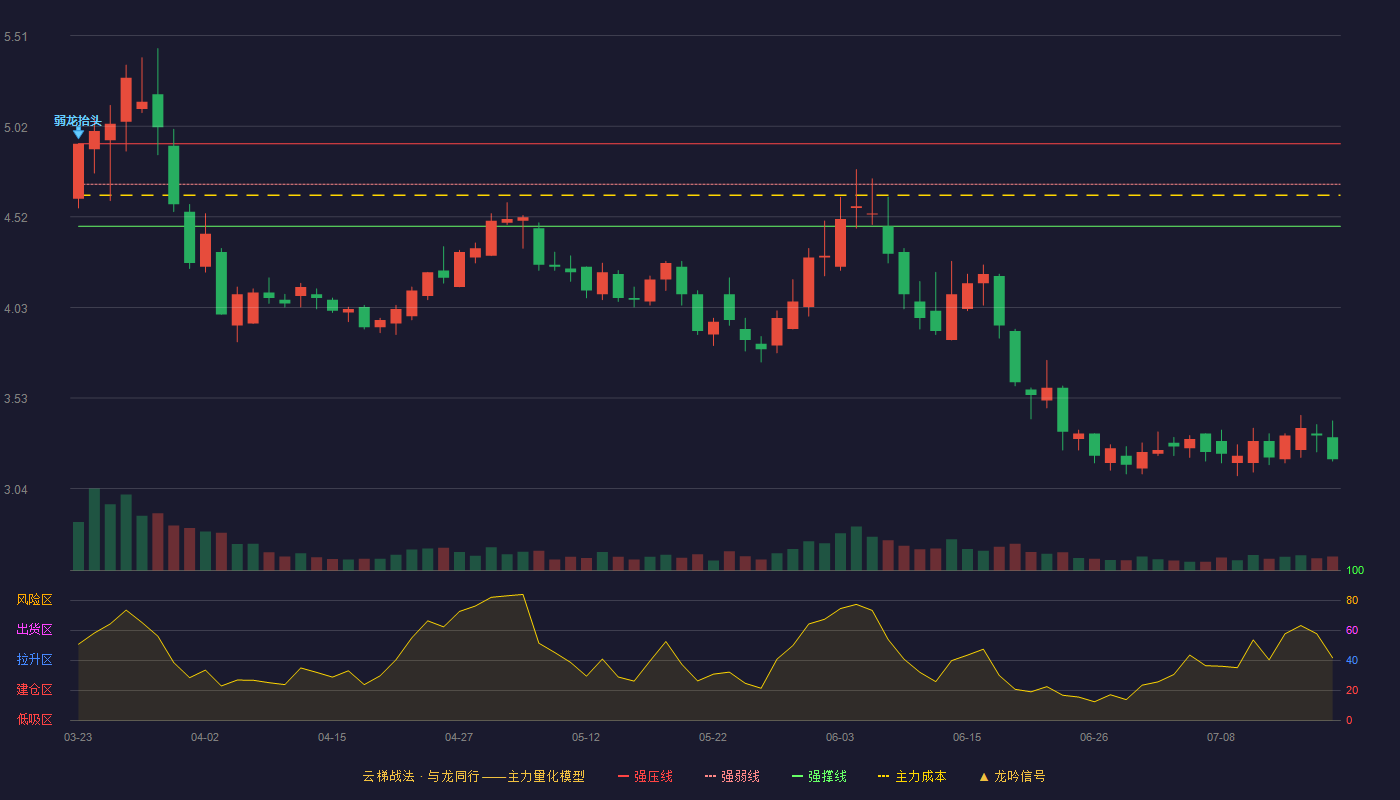1400x800 pixels.
Task: Click the 05-22 date axis label
Action: pos(713,737)
